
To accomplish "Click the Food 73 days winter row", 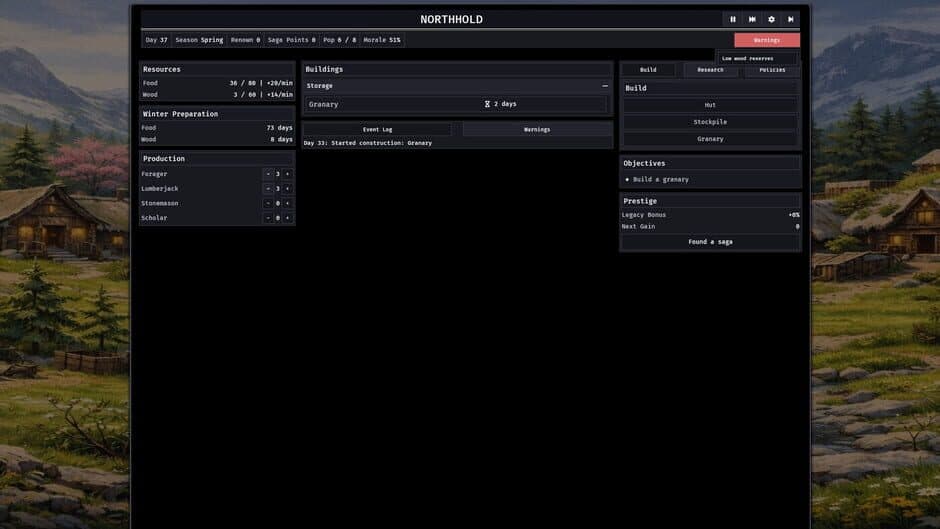I will tap(218, 128).
